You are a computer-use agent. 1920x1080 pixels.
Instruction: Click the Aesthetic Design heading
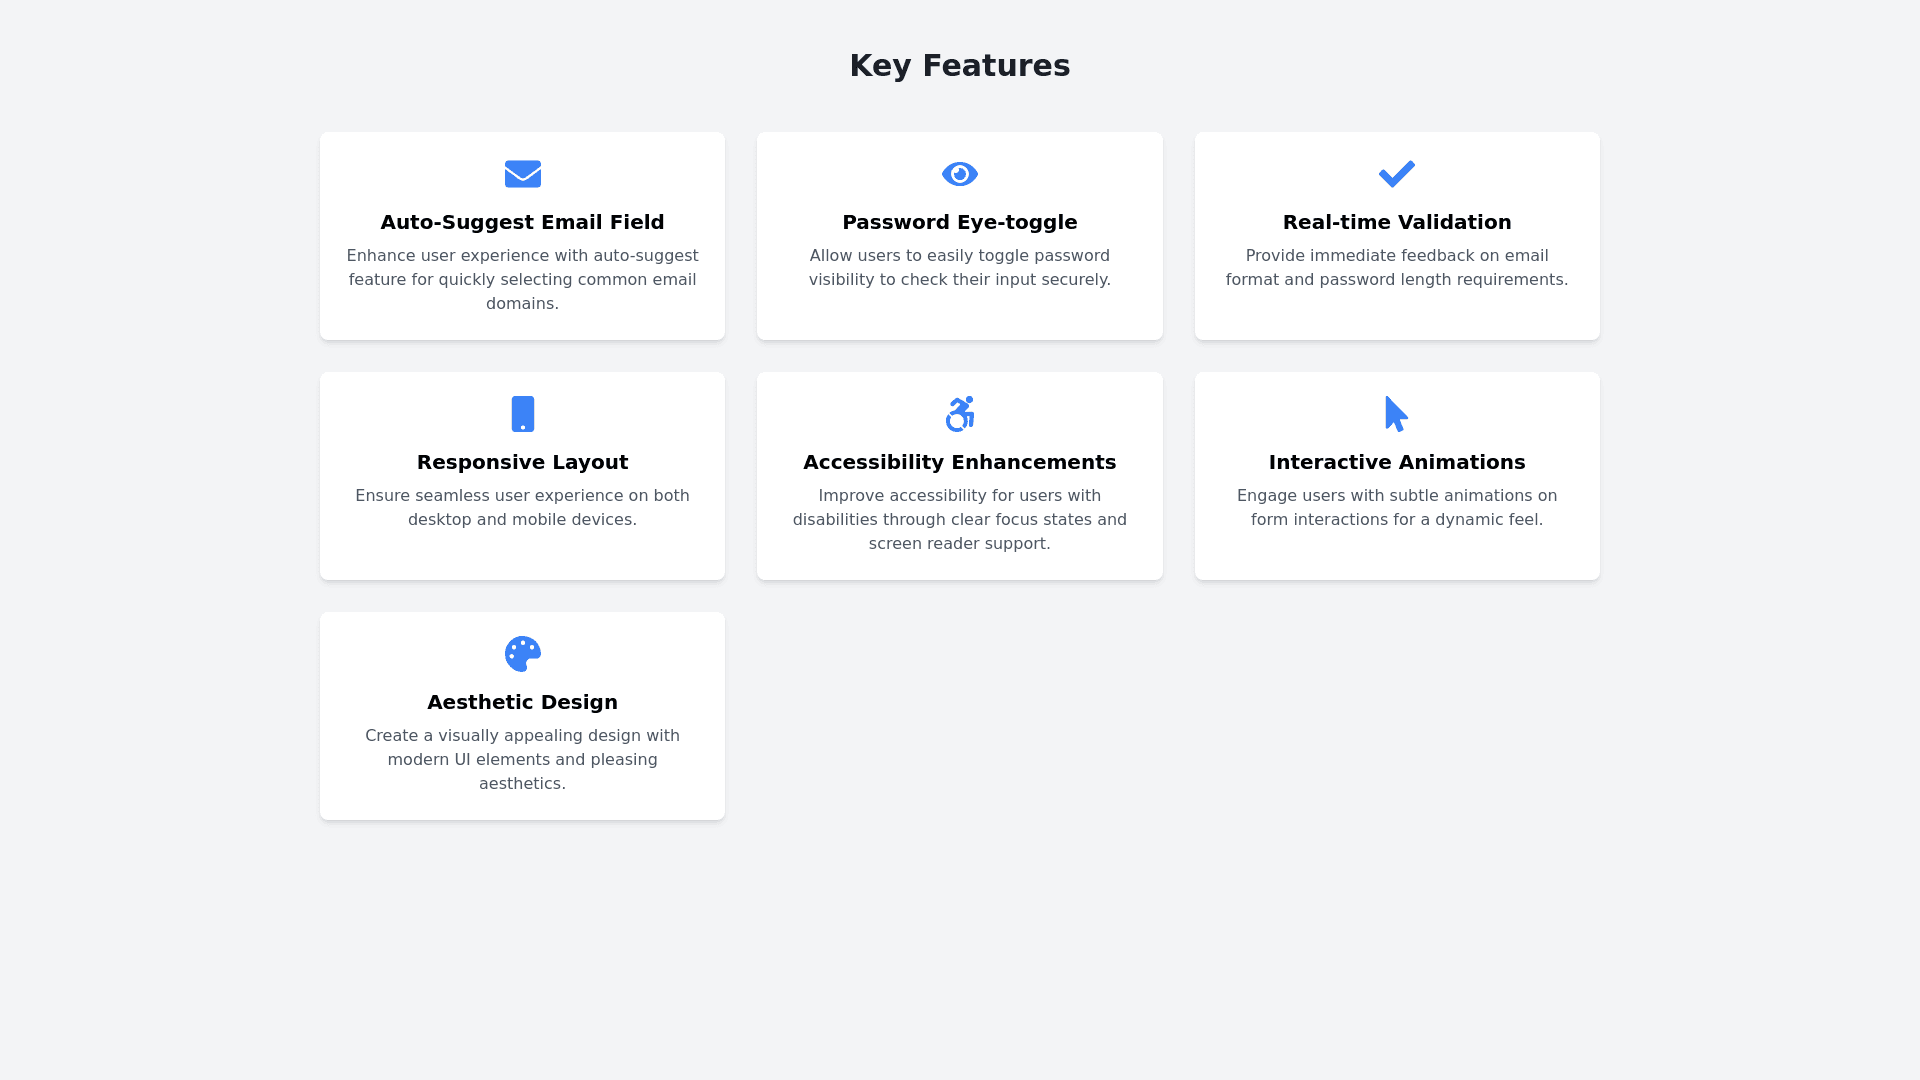pyautogui.click(x=522, y=702)
